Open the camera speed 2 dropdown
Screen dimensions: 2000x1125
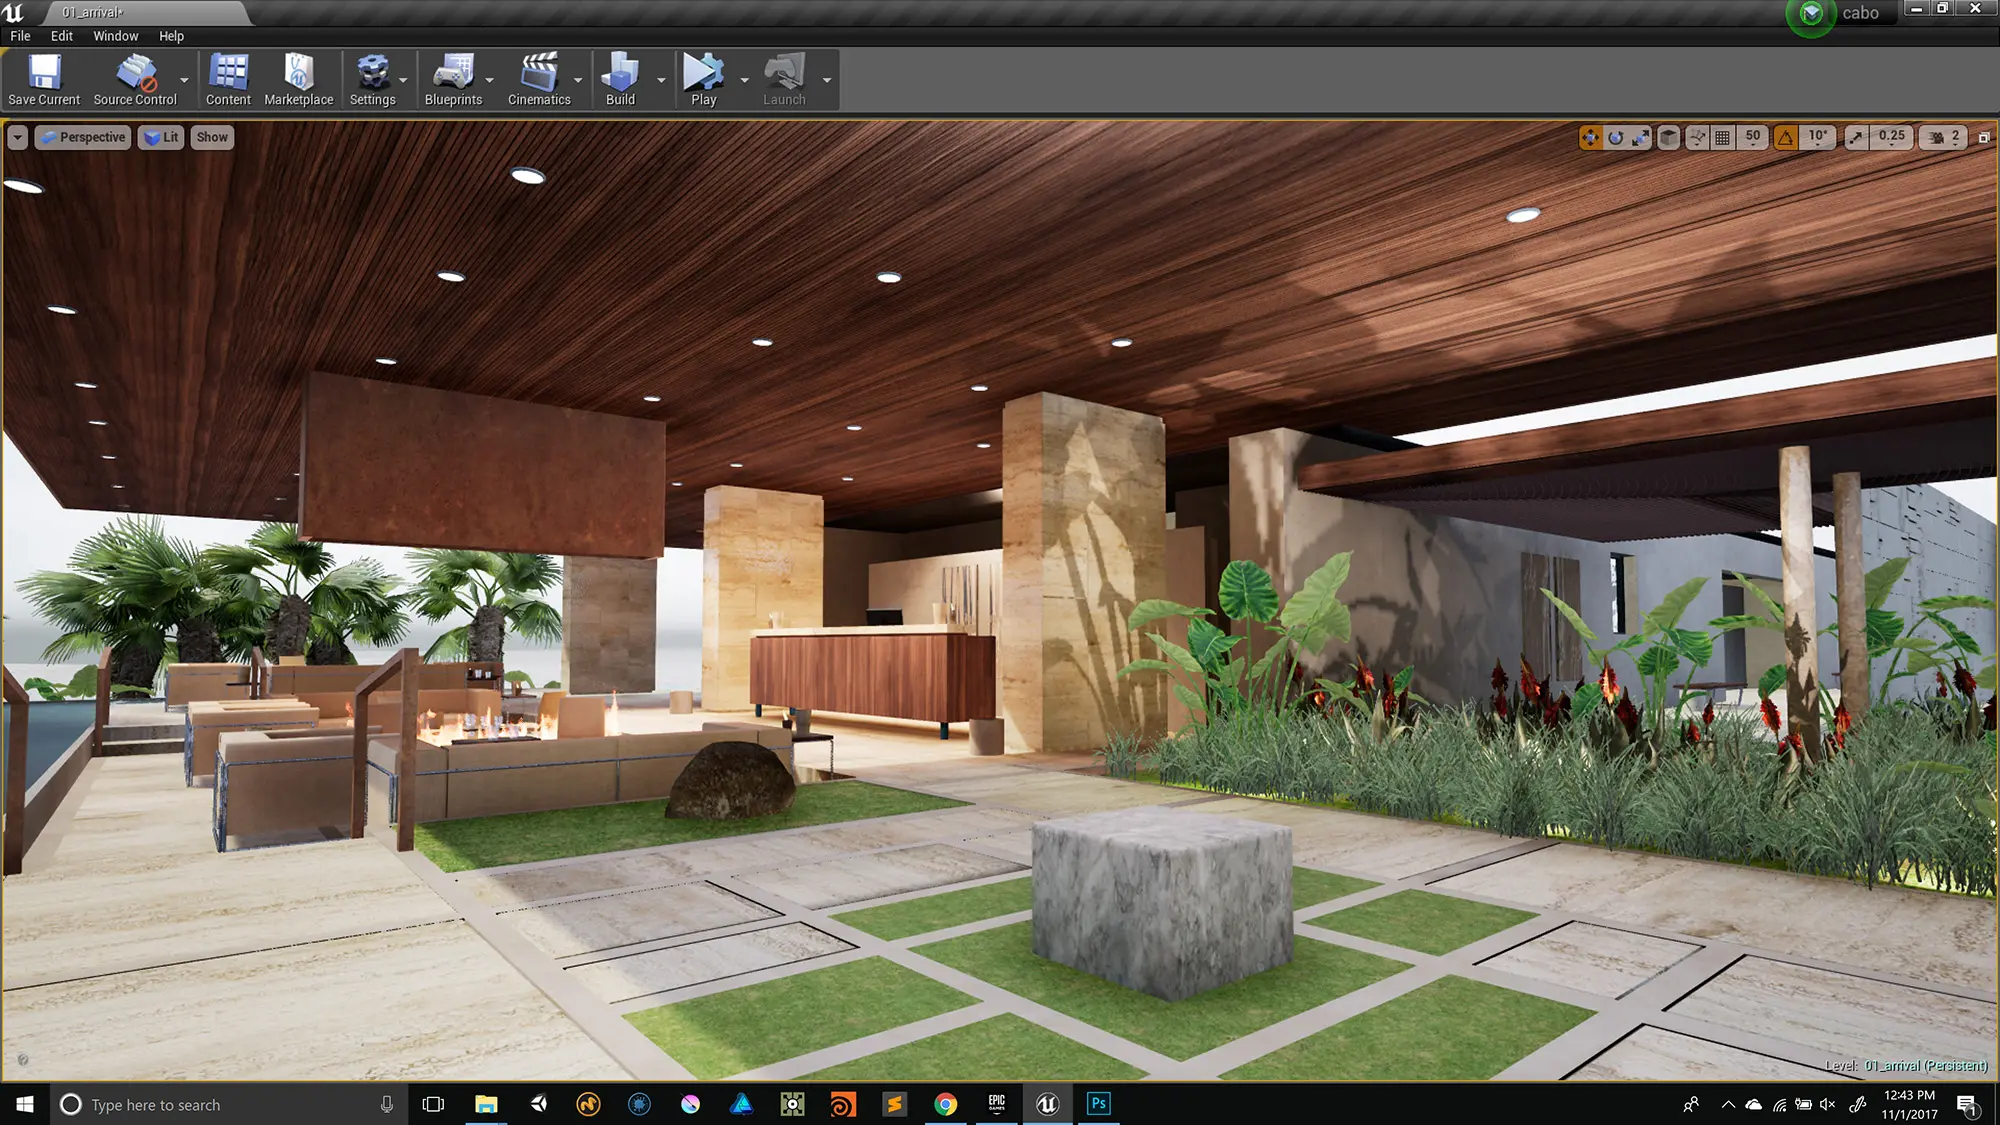click(1944, 137)
